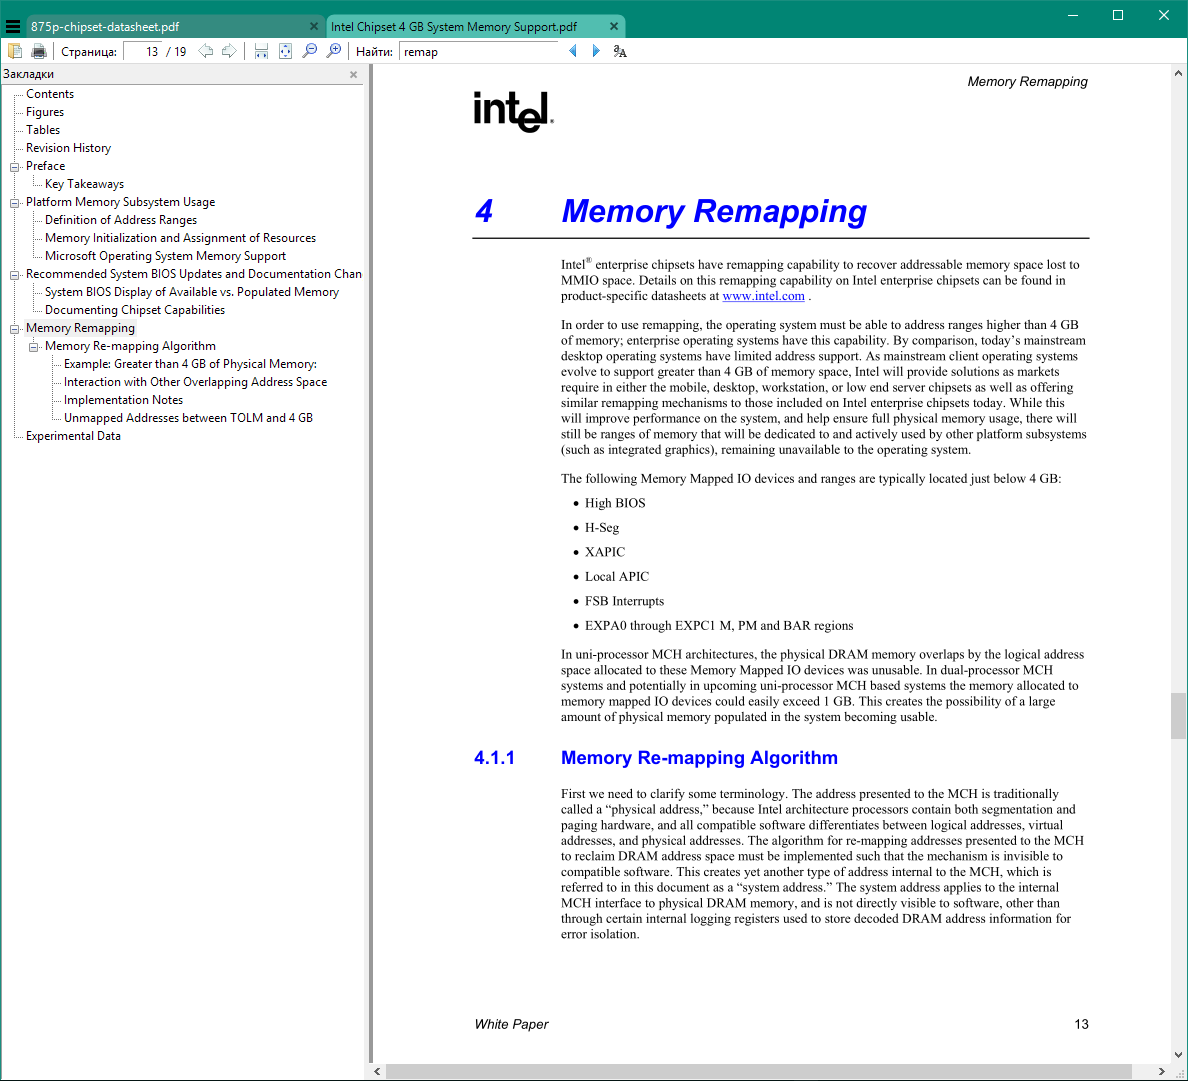1188x1081 pixels.
Task: Click the FSB Interrupts bullet text
Action: point(624,601)
